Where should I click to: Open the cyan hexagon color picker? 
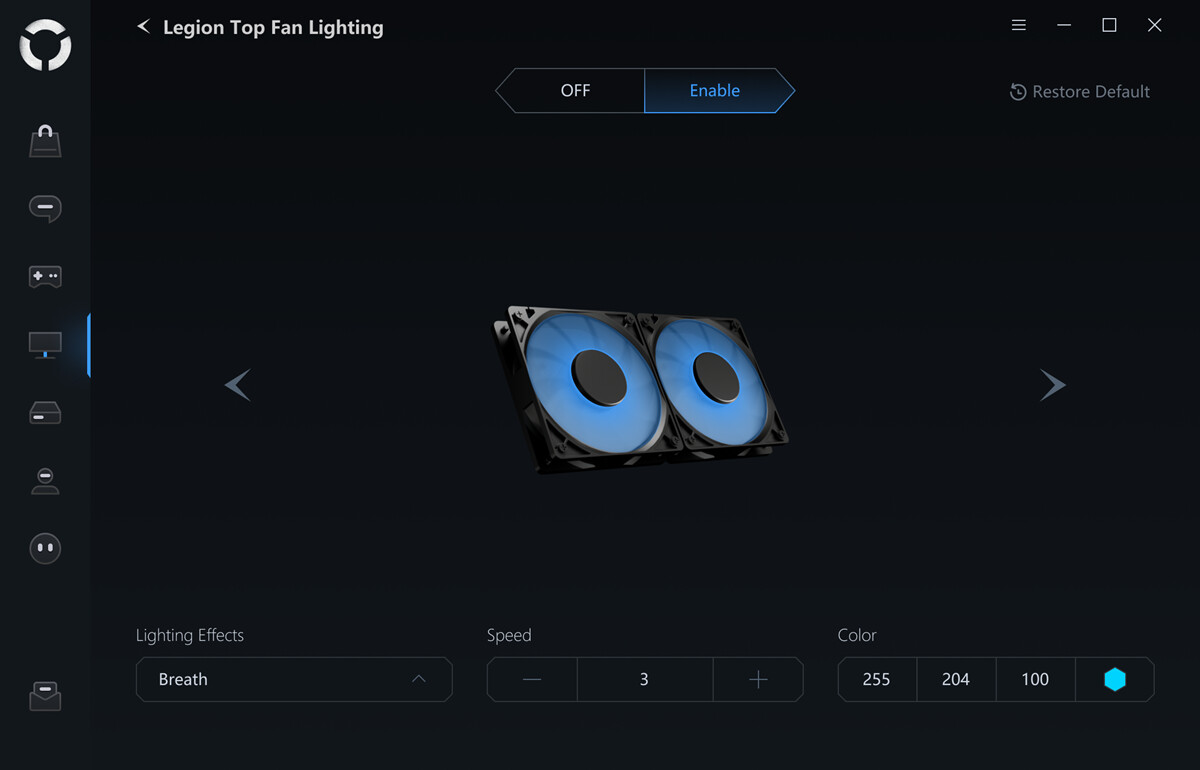[1115, 680]
